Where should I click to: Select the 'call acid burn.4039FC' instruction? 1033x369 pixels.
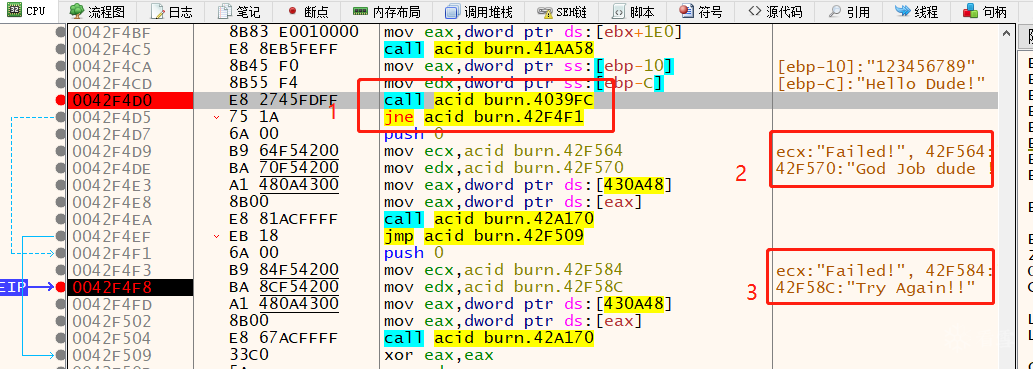[x=489, y=100]
